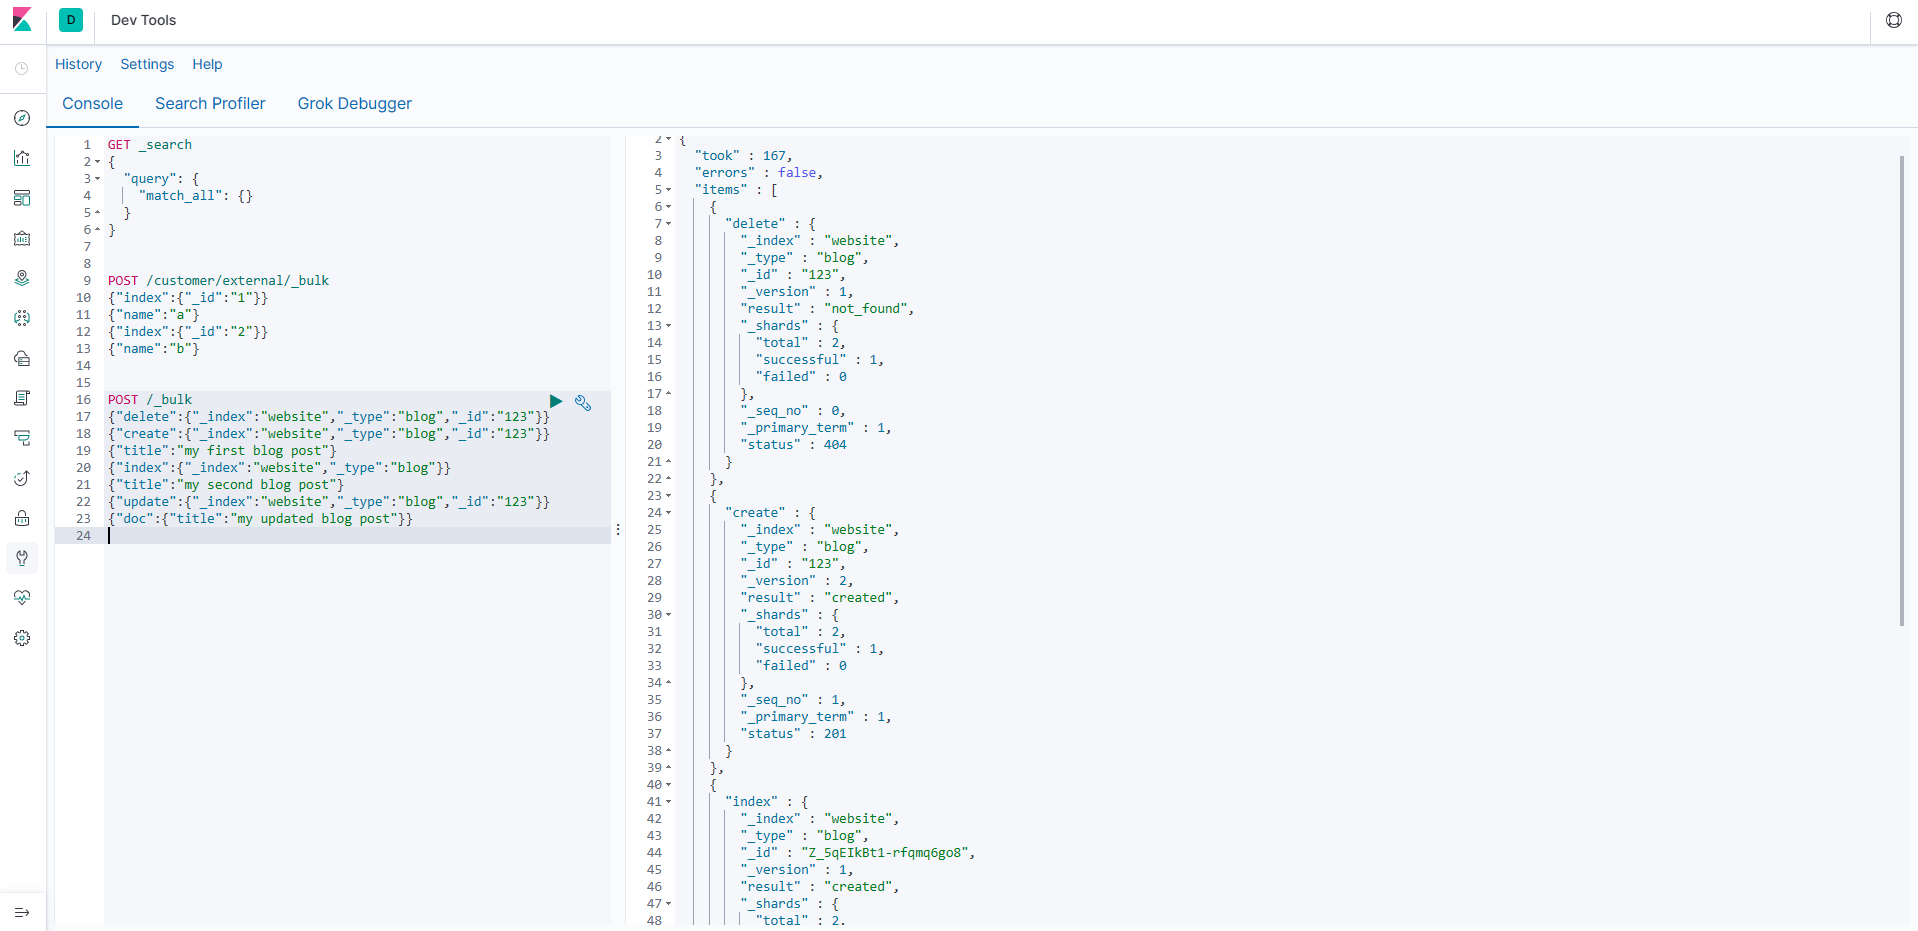The image size is (1918, 931).
Task: Click the response pane vertical scrollbar
Action: [1901, 390]
